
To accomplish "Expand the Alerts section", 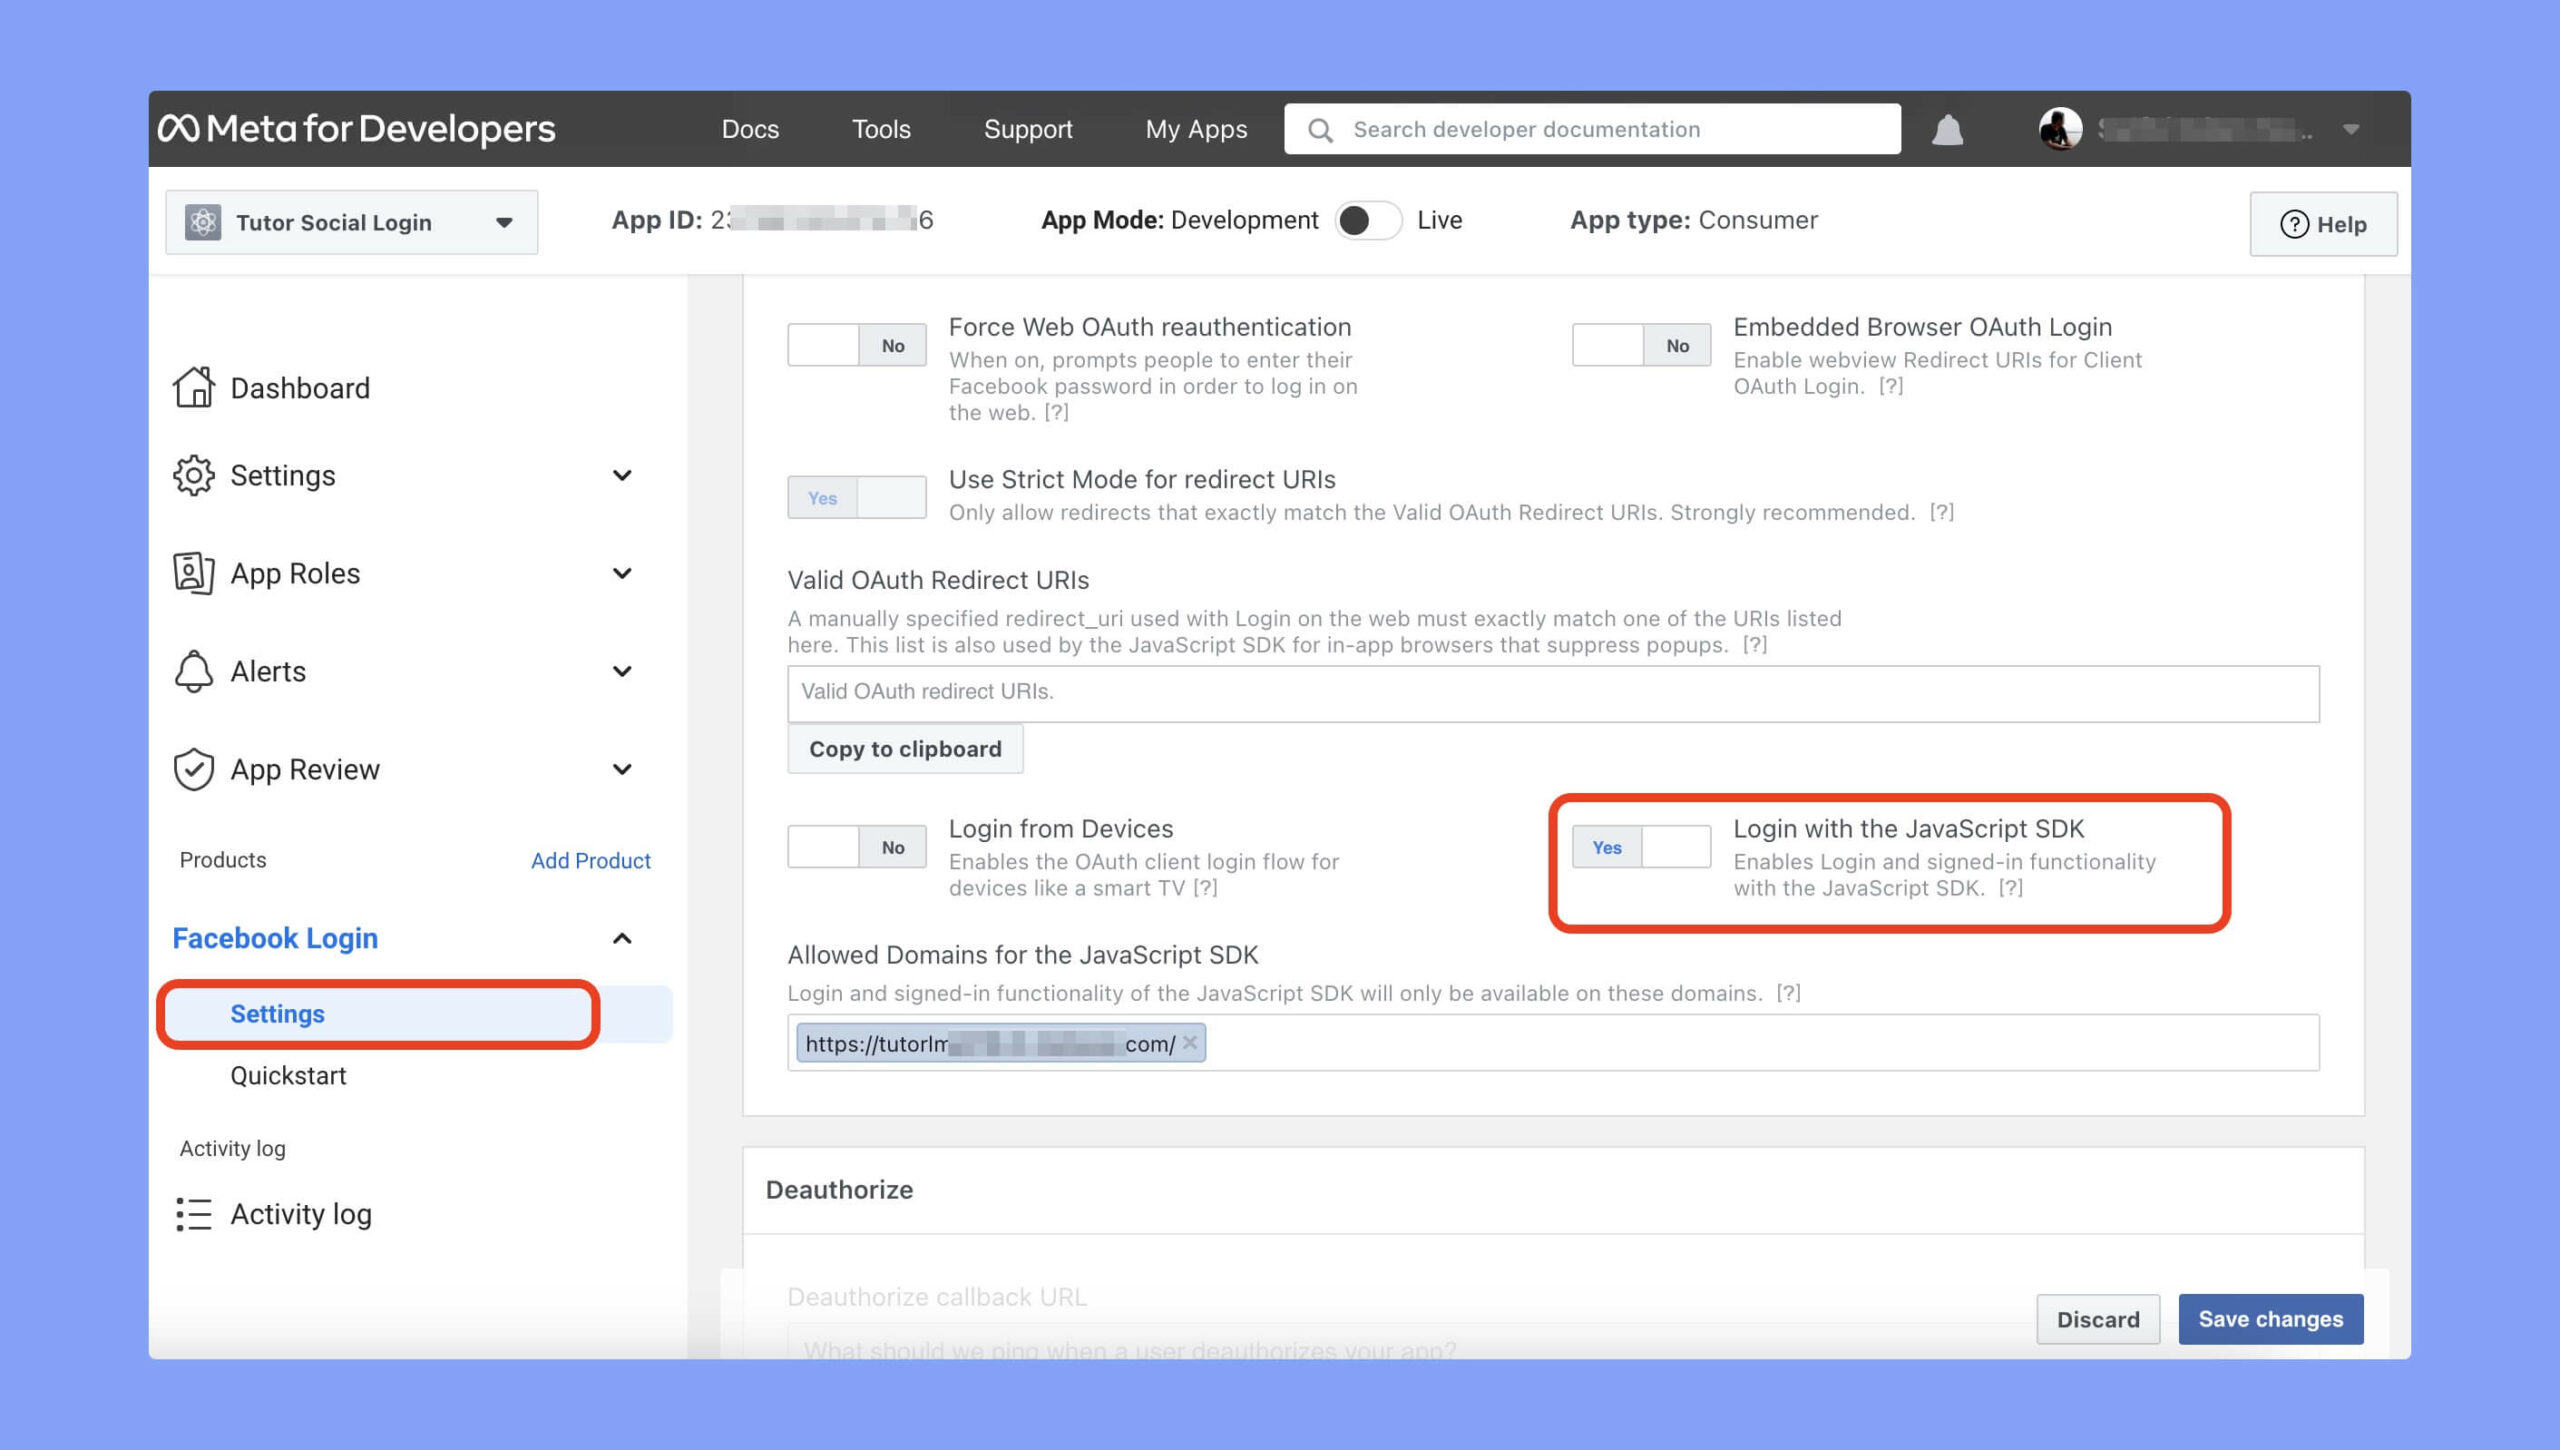I will pos(624,671).
